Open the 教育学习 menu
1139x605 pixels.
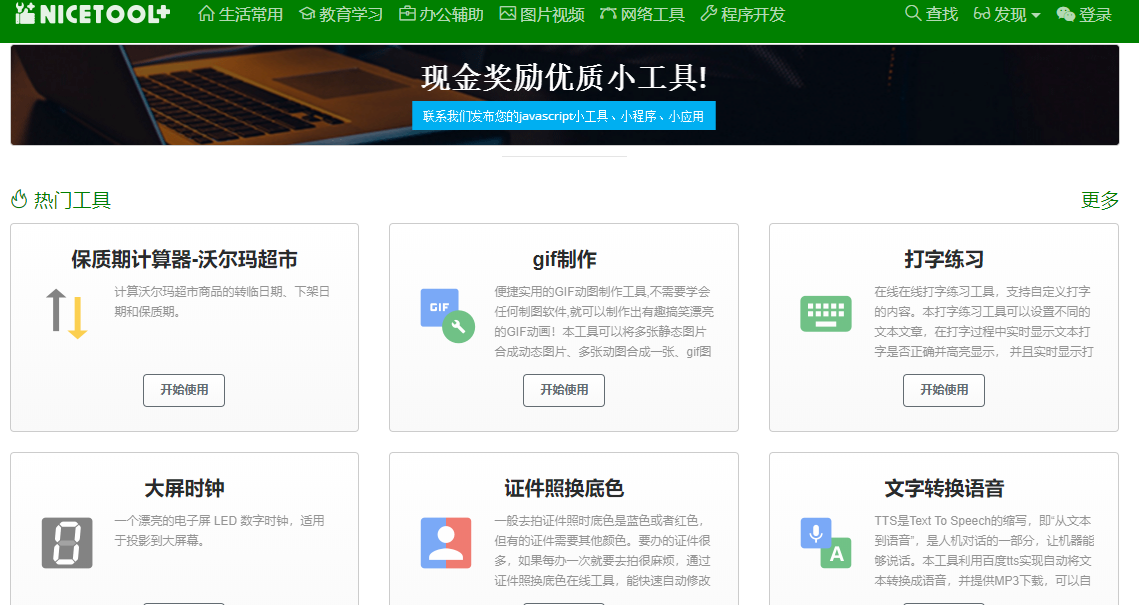point(341,15)
